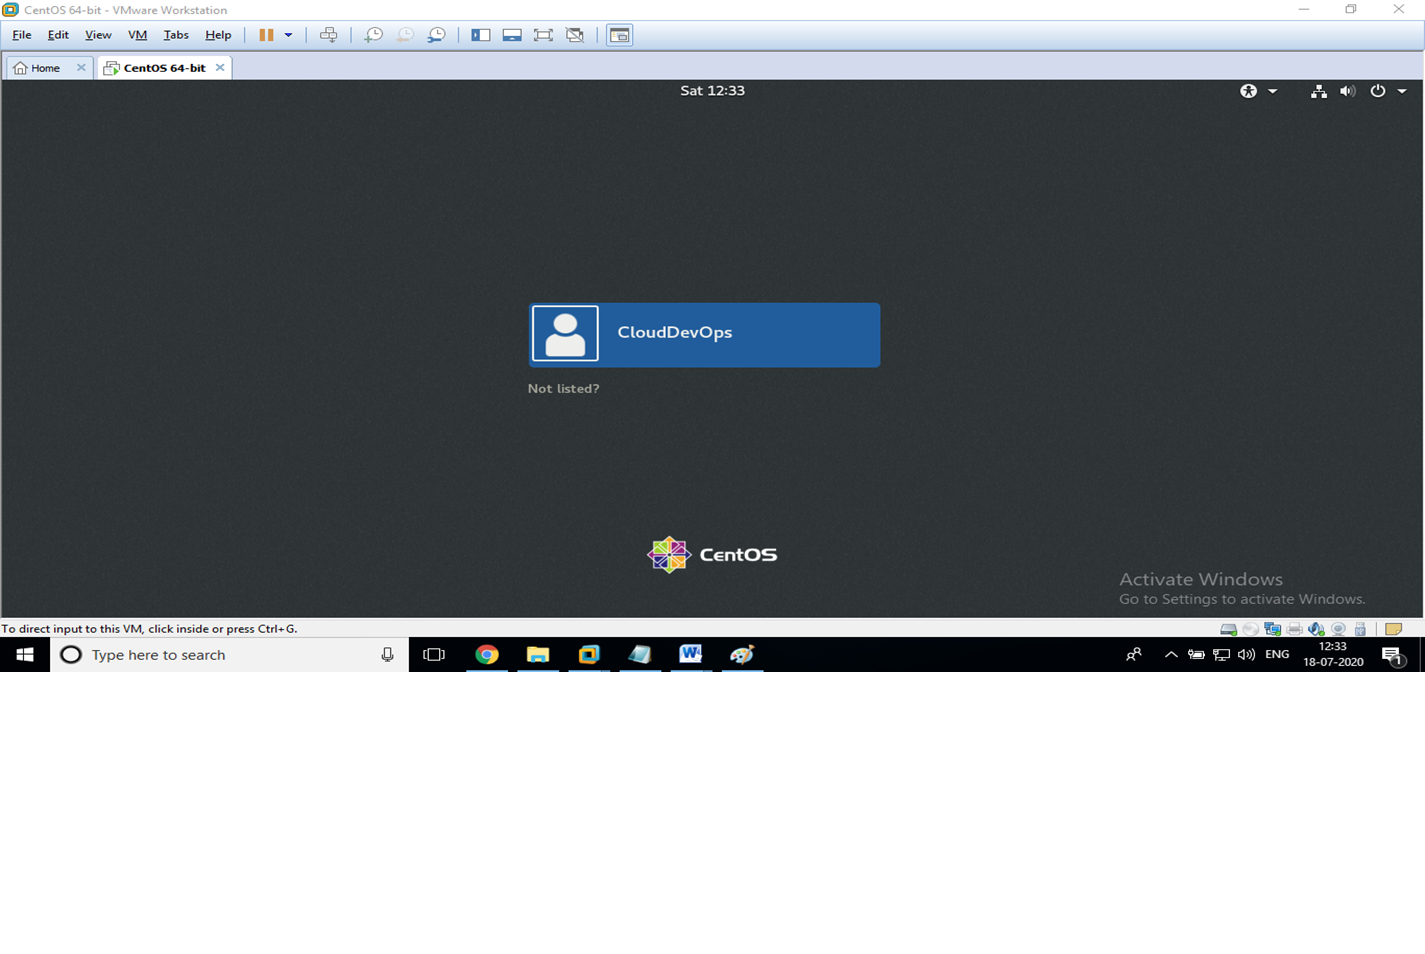Click the accessibility icon on the login screen
The height and width of the screenshot is (954, 1425).
(x=1248, y=91)
